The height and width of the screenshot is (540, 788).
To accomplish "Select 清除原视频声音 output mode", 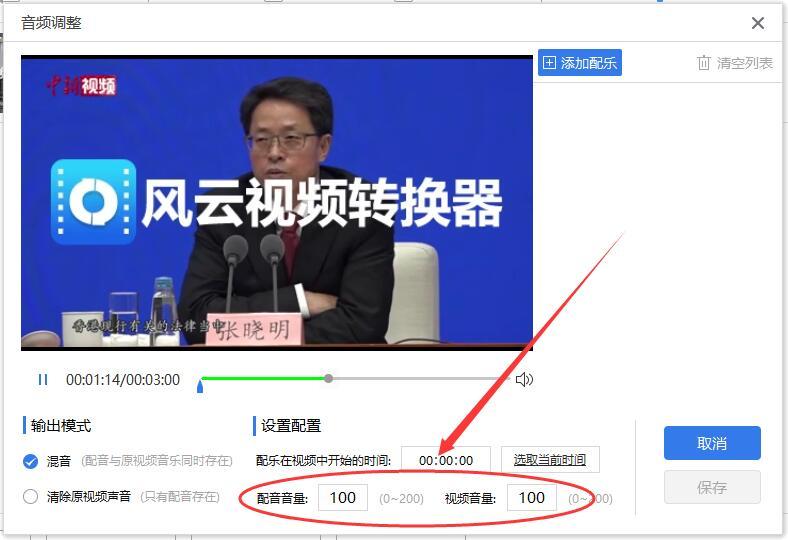I will (x=31, y=497).
